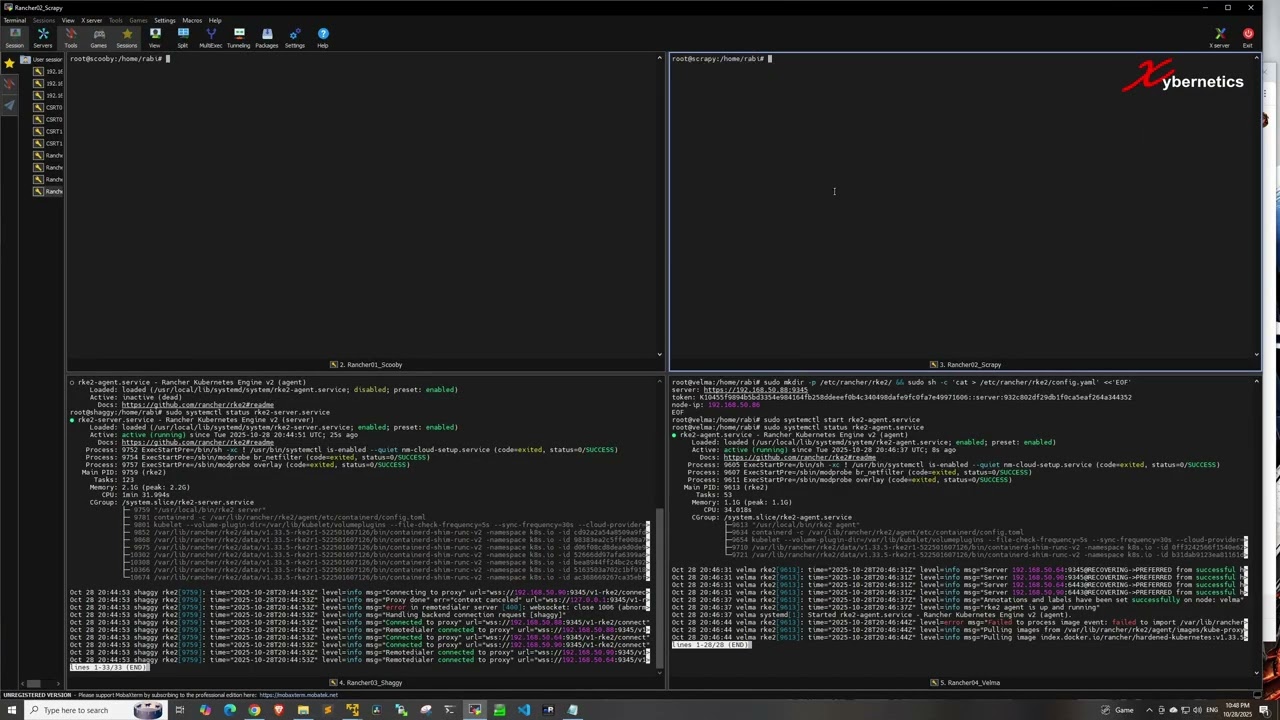Click the rancher/rke2 readme link in Velma pane

(x=800, y=457)
